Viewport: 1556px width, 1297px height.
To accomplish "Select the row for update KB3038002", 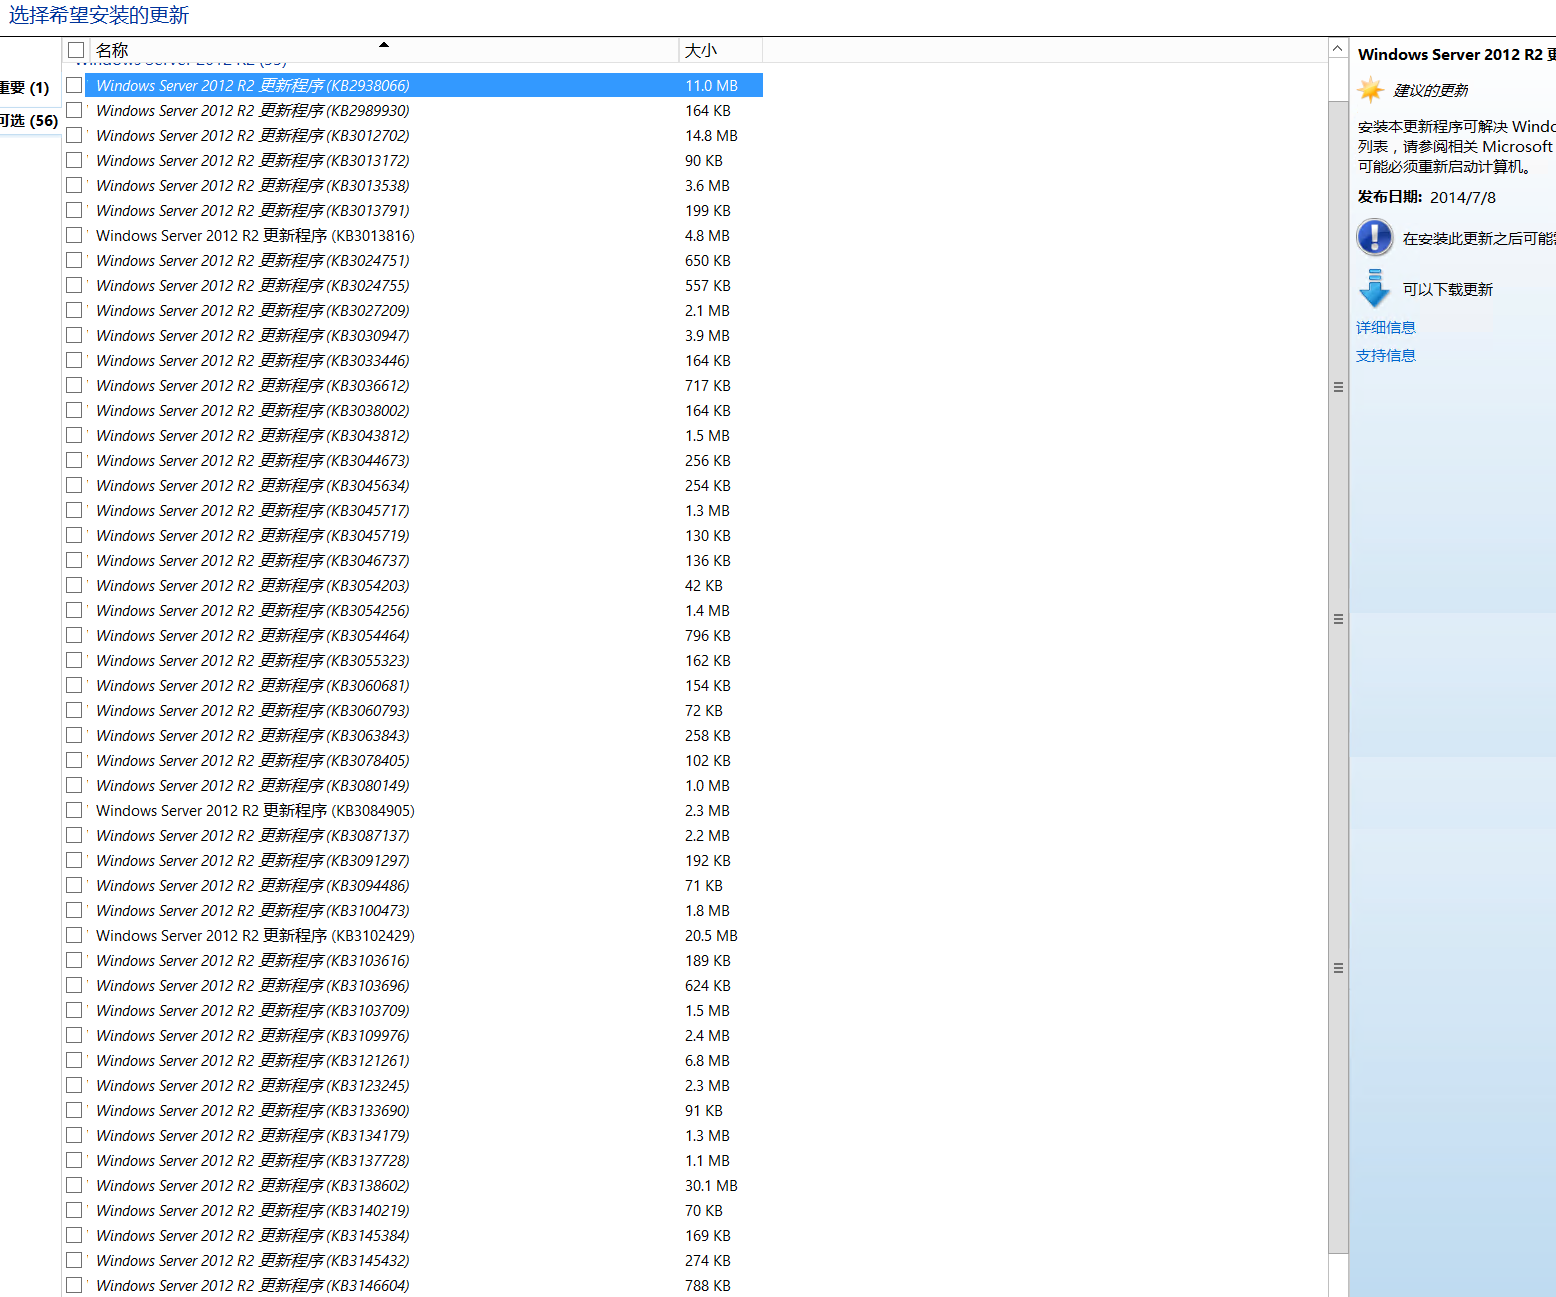I will coord(414,410).
